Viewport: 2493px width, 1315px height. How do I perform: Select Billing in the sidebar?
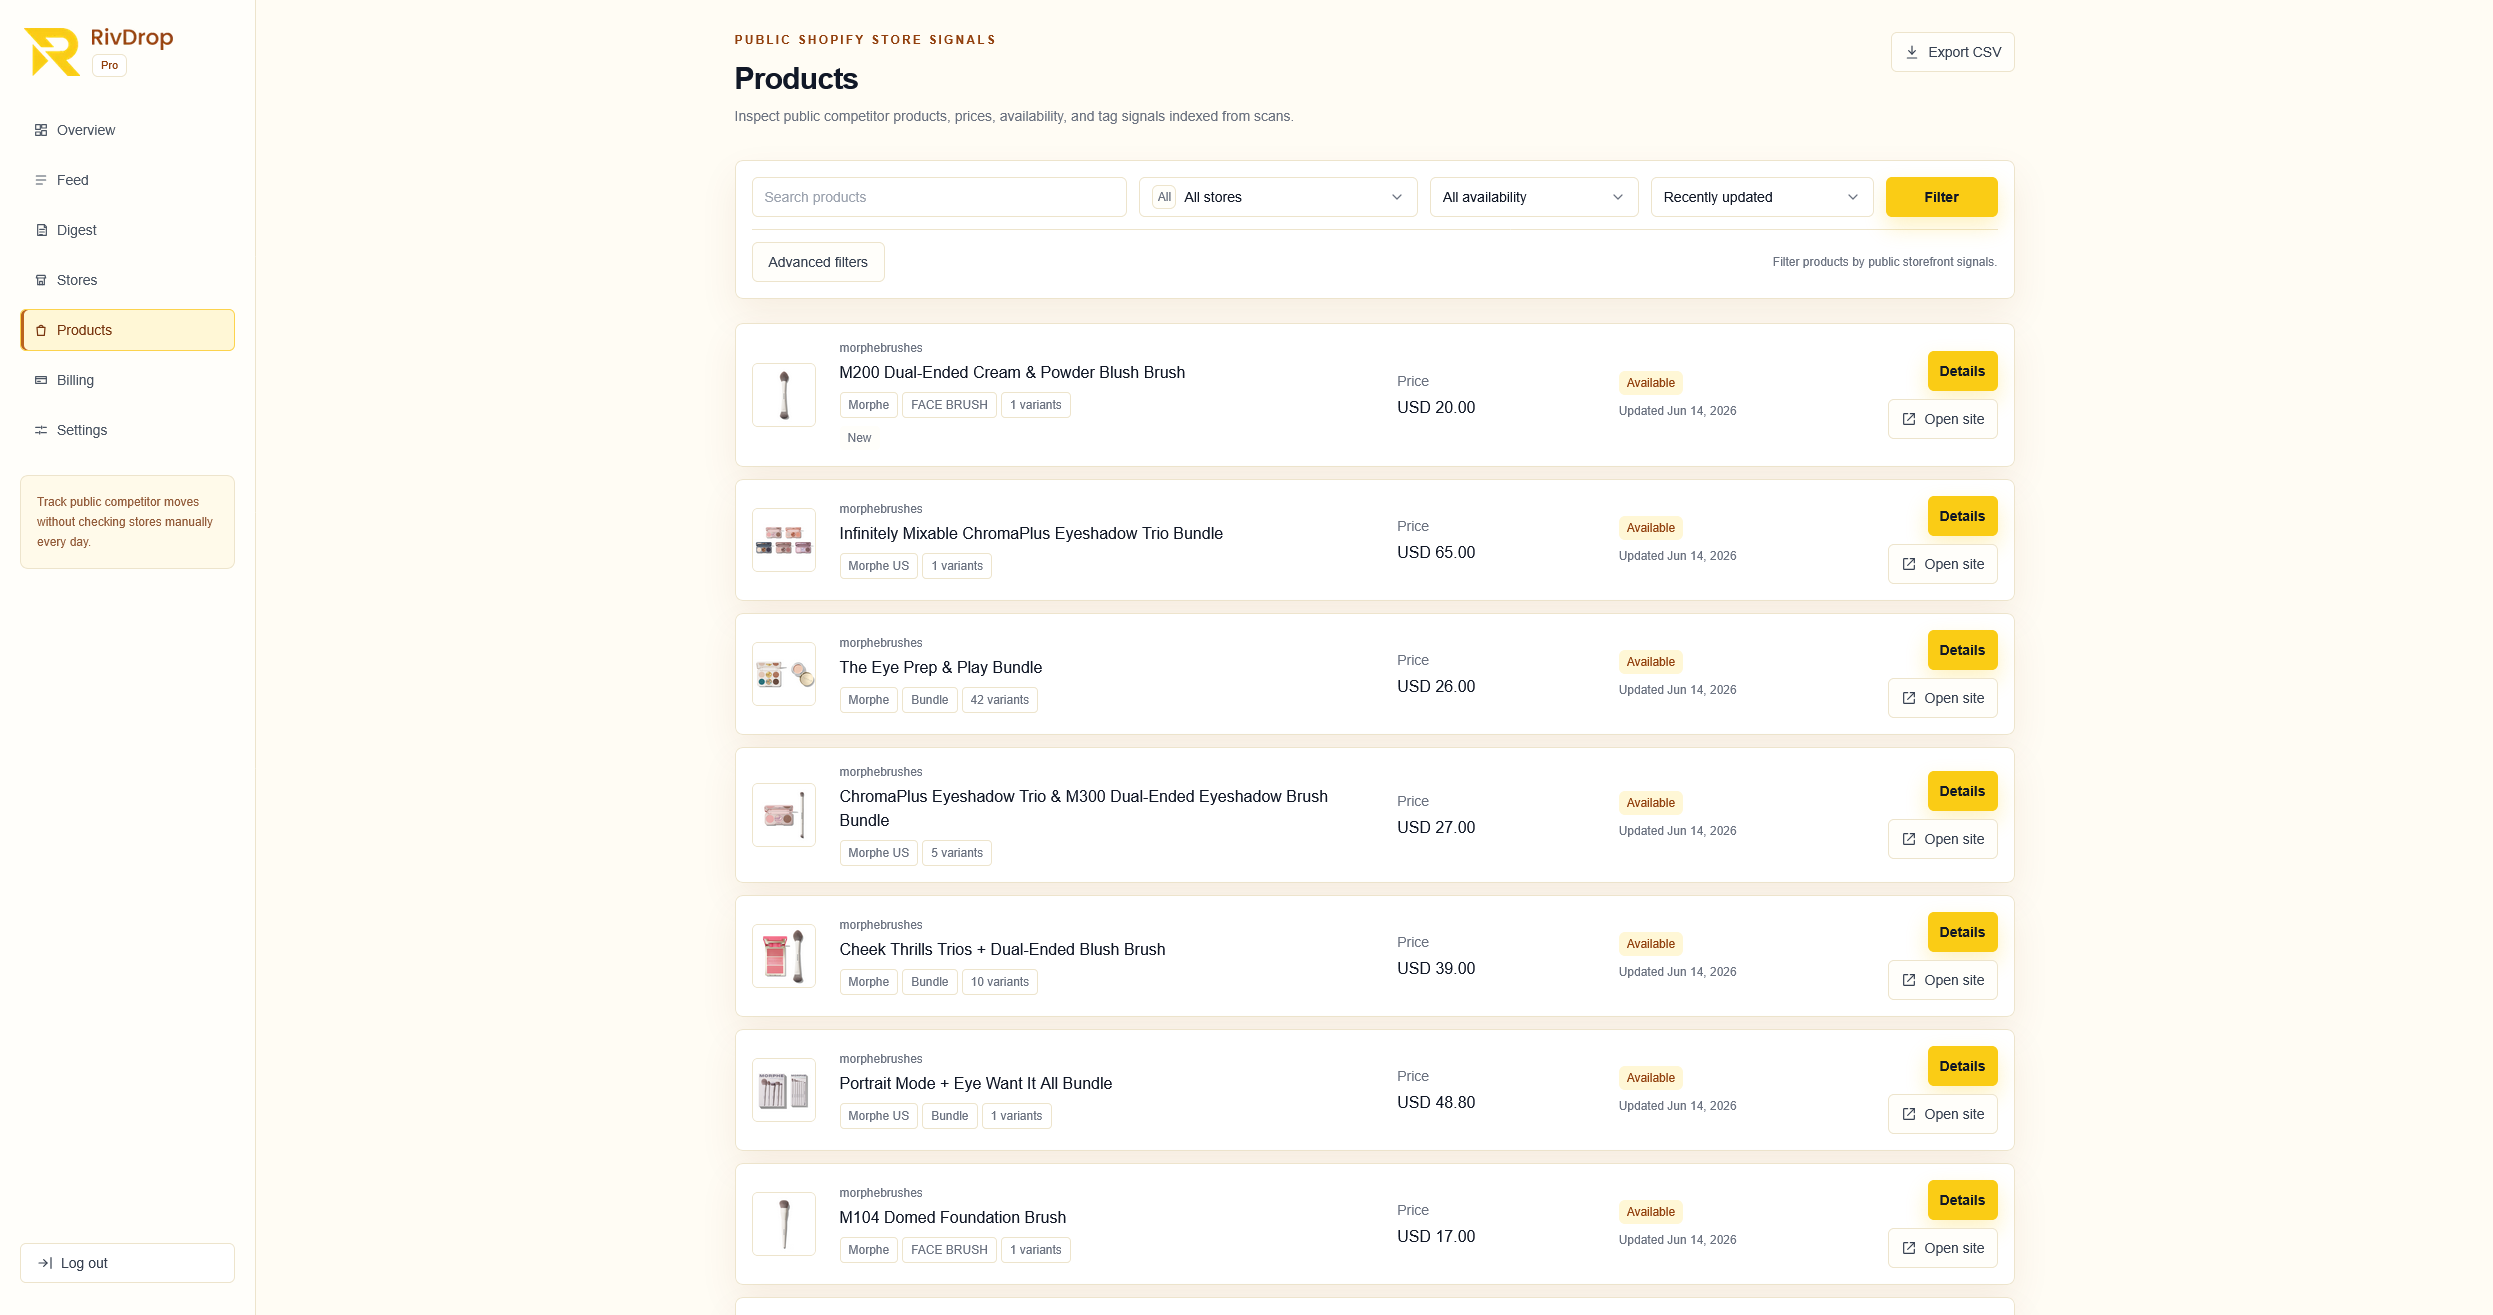coord(127,380)
